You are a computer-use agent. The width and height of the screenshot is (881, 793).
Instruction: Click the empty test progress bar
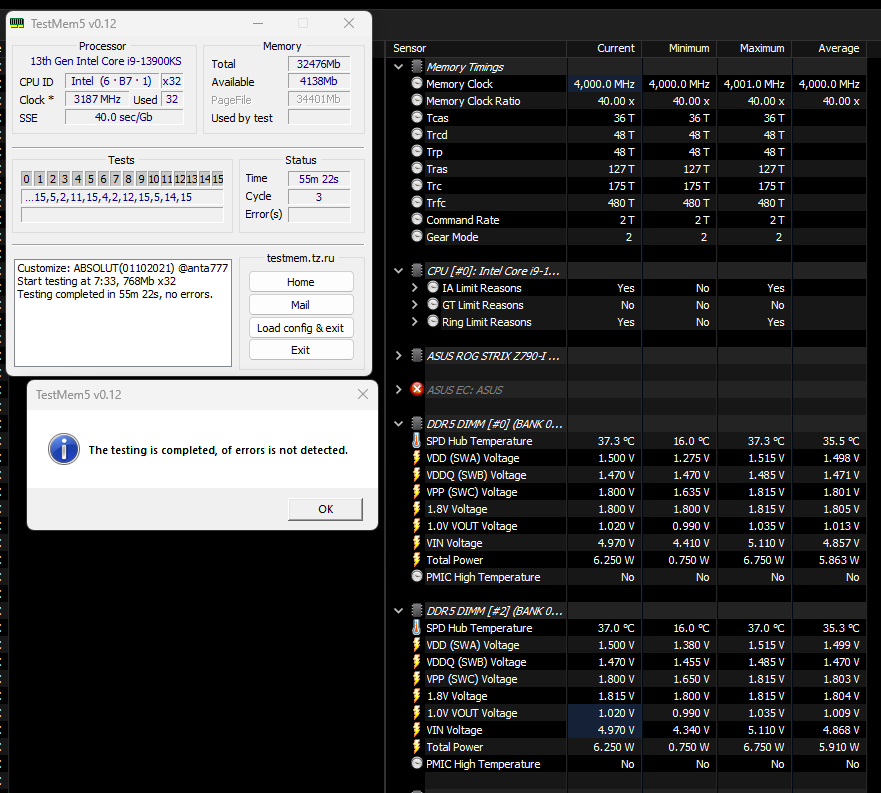pos(122,215)
